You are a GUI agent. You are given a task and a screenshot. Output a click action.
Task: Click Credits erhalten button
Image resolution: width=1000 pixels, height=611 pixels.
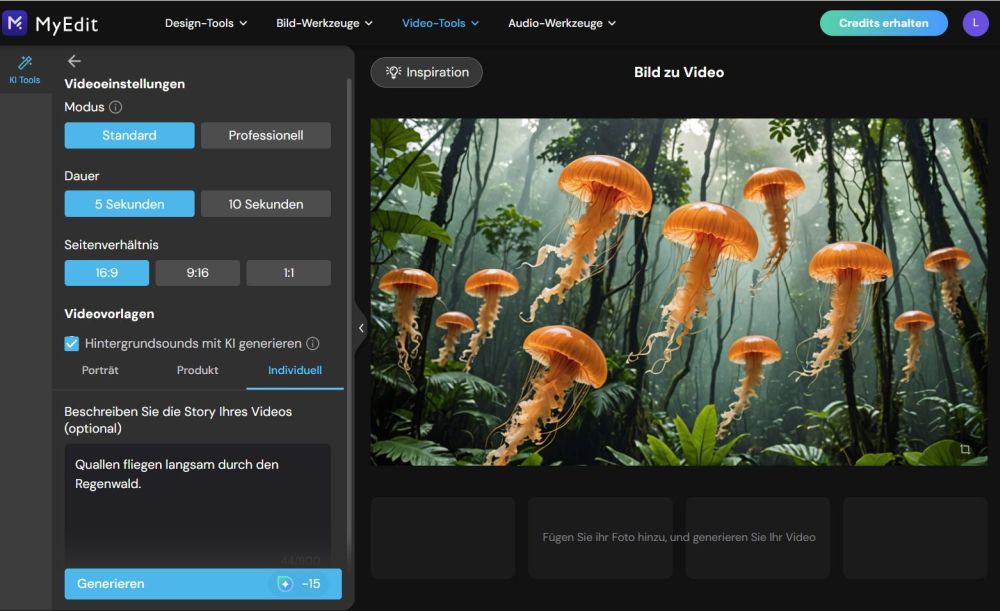[x=883, y=23]
